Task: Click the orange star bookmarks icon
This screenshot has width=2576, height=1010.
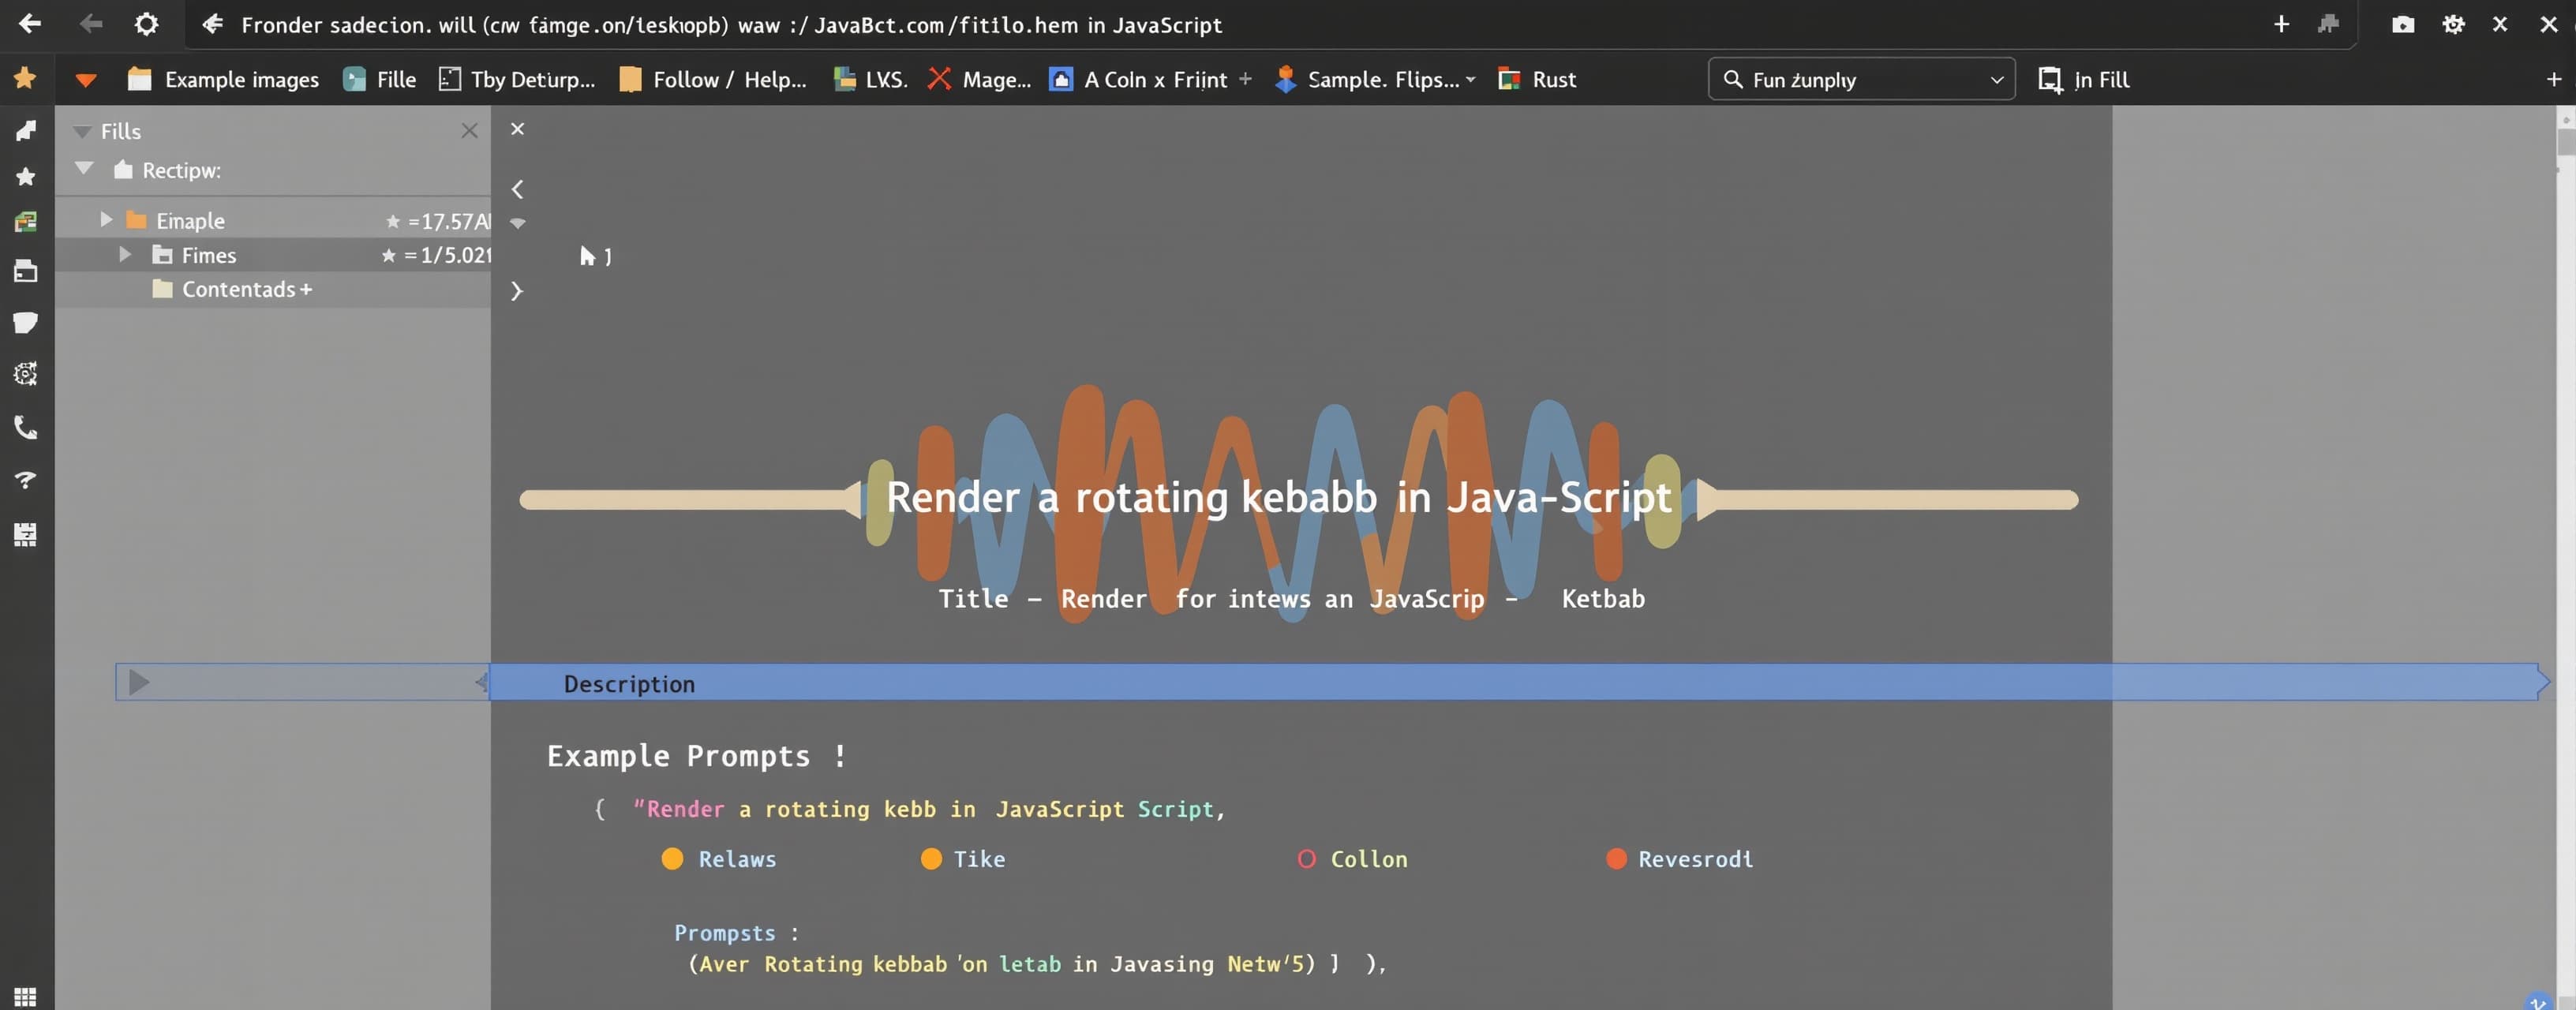Action: point(25,78)
